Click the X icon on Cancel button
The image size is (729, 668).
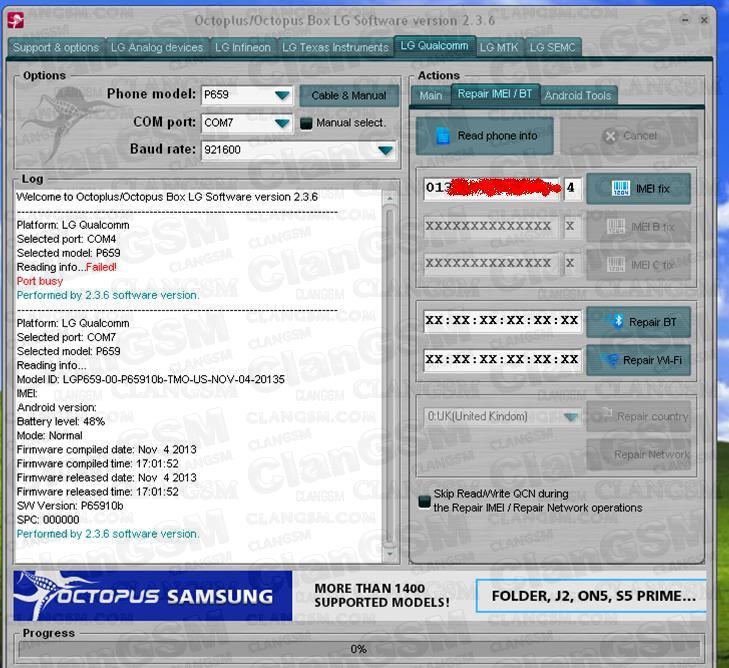[610, 136]
